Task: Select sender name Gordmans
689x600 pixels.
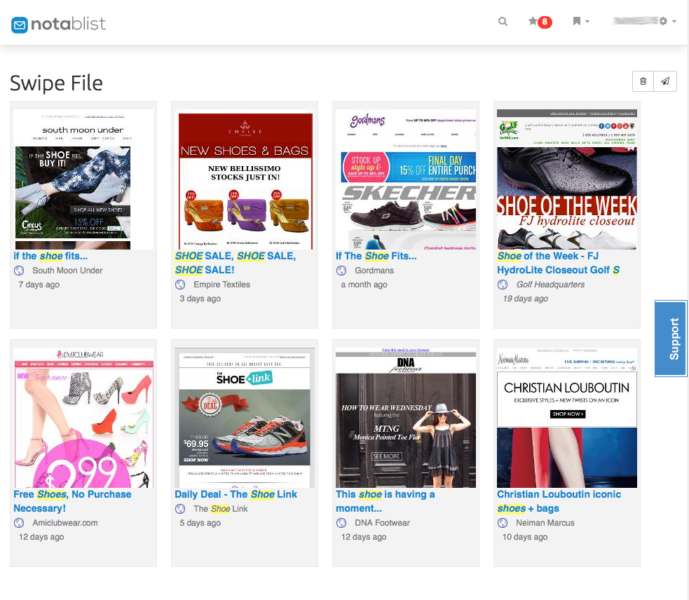Action: click(x=374, y=270)
